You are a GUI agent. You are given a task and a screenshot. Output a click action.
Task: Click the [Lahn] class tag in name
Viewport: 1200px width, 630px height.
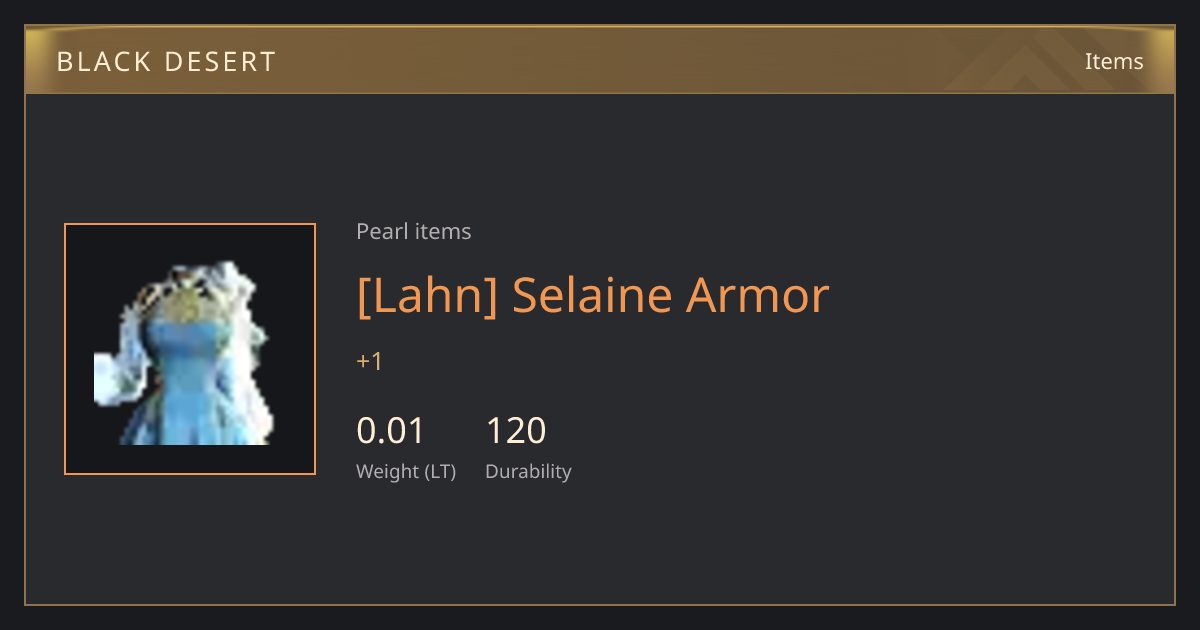click(x=427, y=295)
